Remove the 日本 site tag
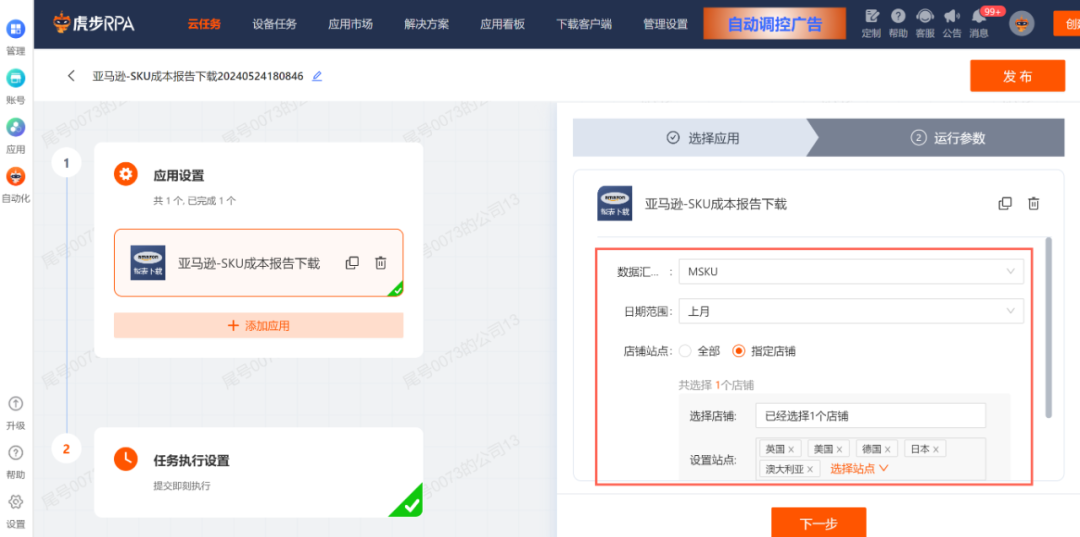The width and height of the screenshot is (1080, 537). click(x=936, y=449)
